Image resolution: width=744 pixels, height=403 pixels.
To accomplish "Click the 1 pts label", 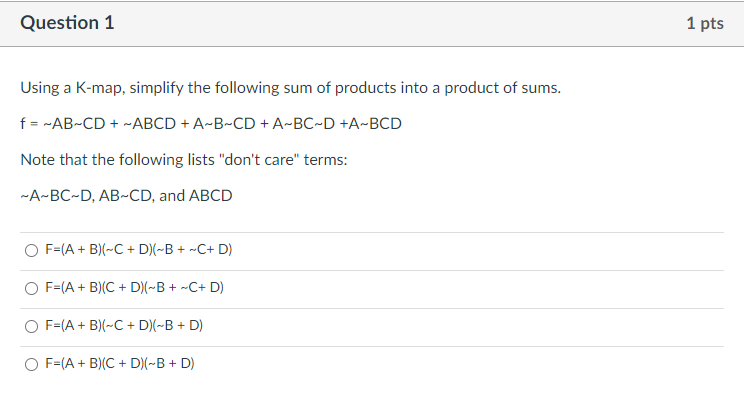I will [x=705, y=24].
